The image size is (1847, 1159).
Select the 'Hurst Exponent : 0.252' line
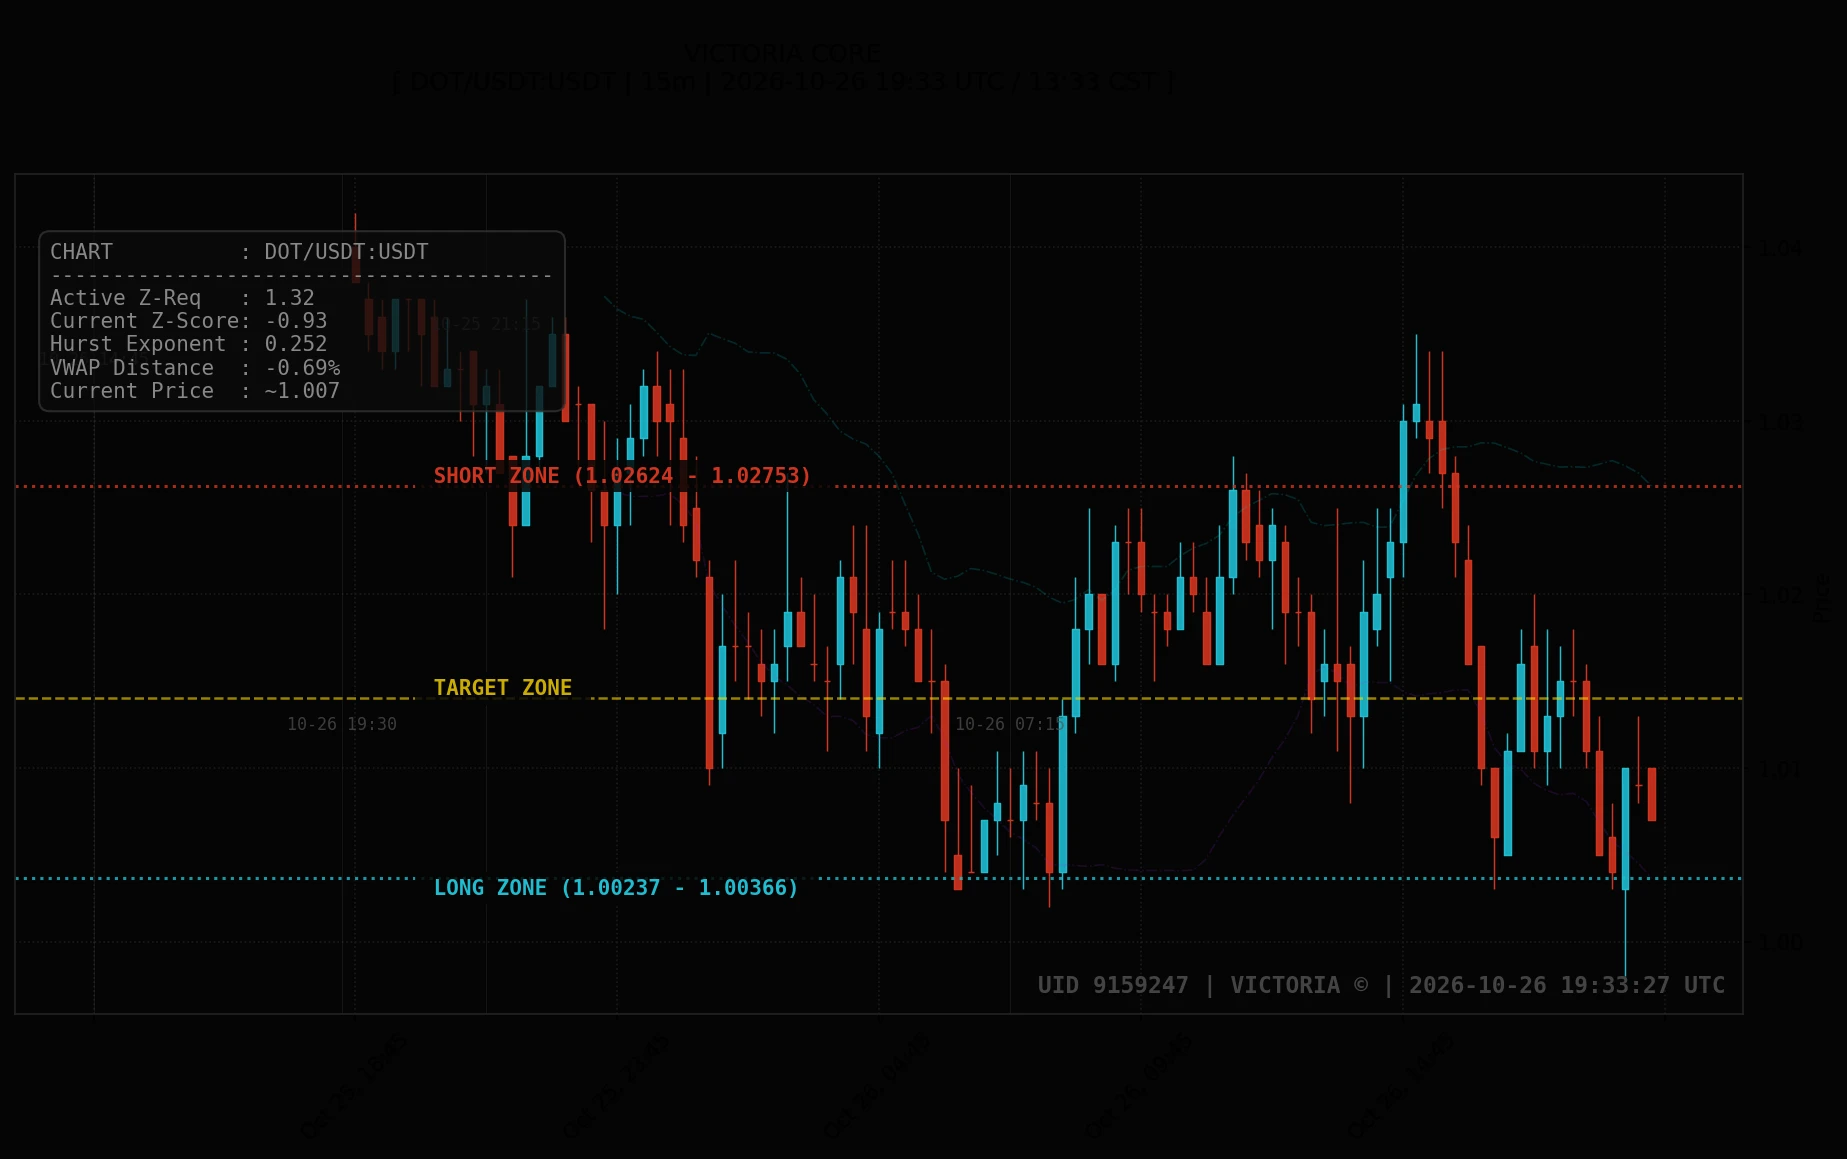189,344
